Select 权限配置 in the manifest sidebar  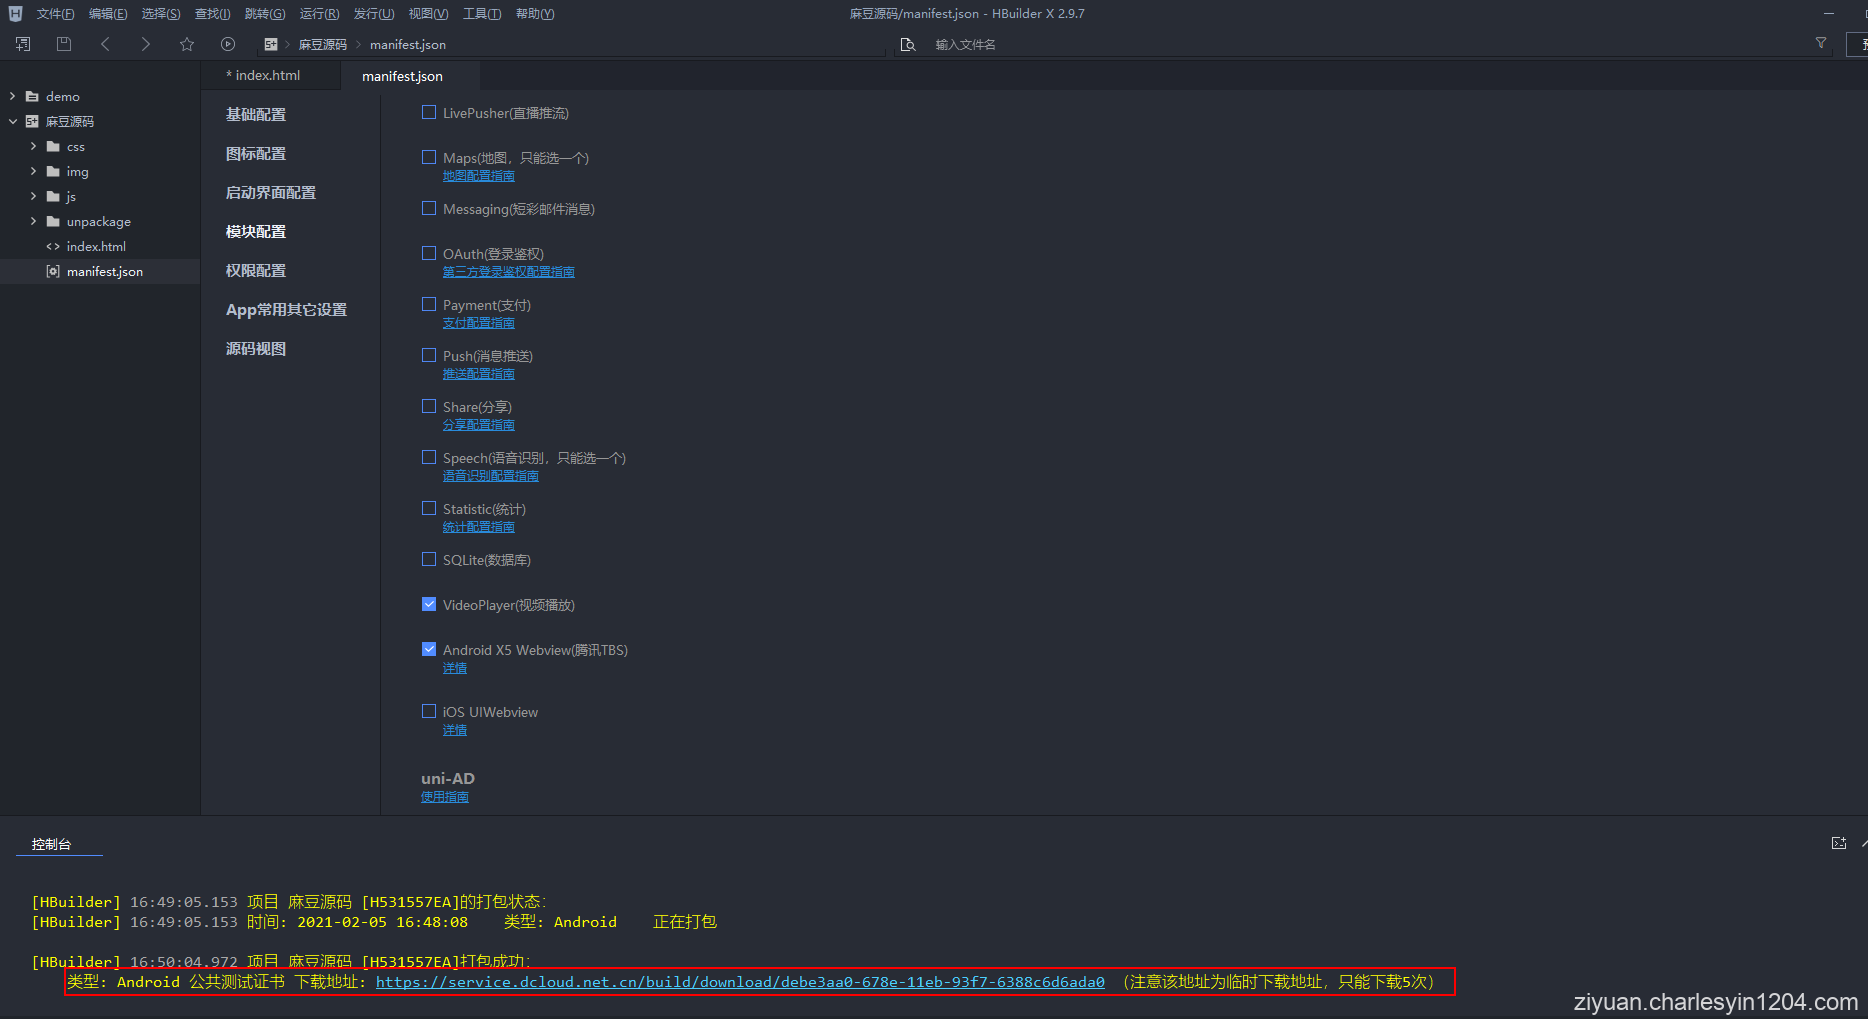256,271
